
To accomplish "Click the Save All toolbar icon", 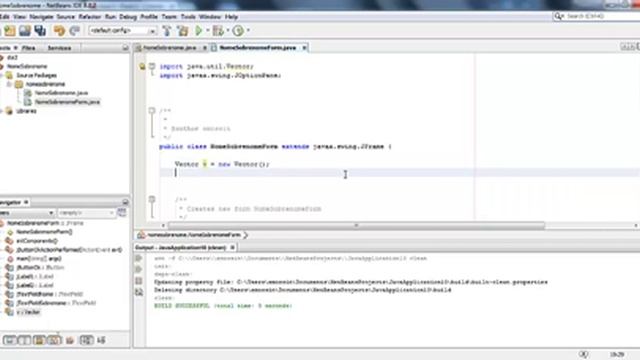I will pos(40,31).
